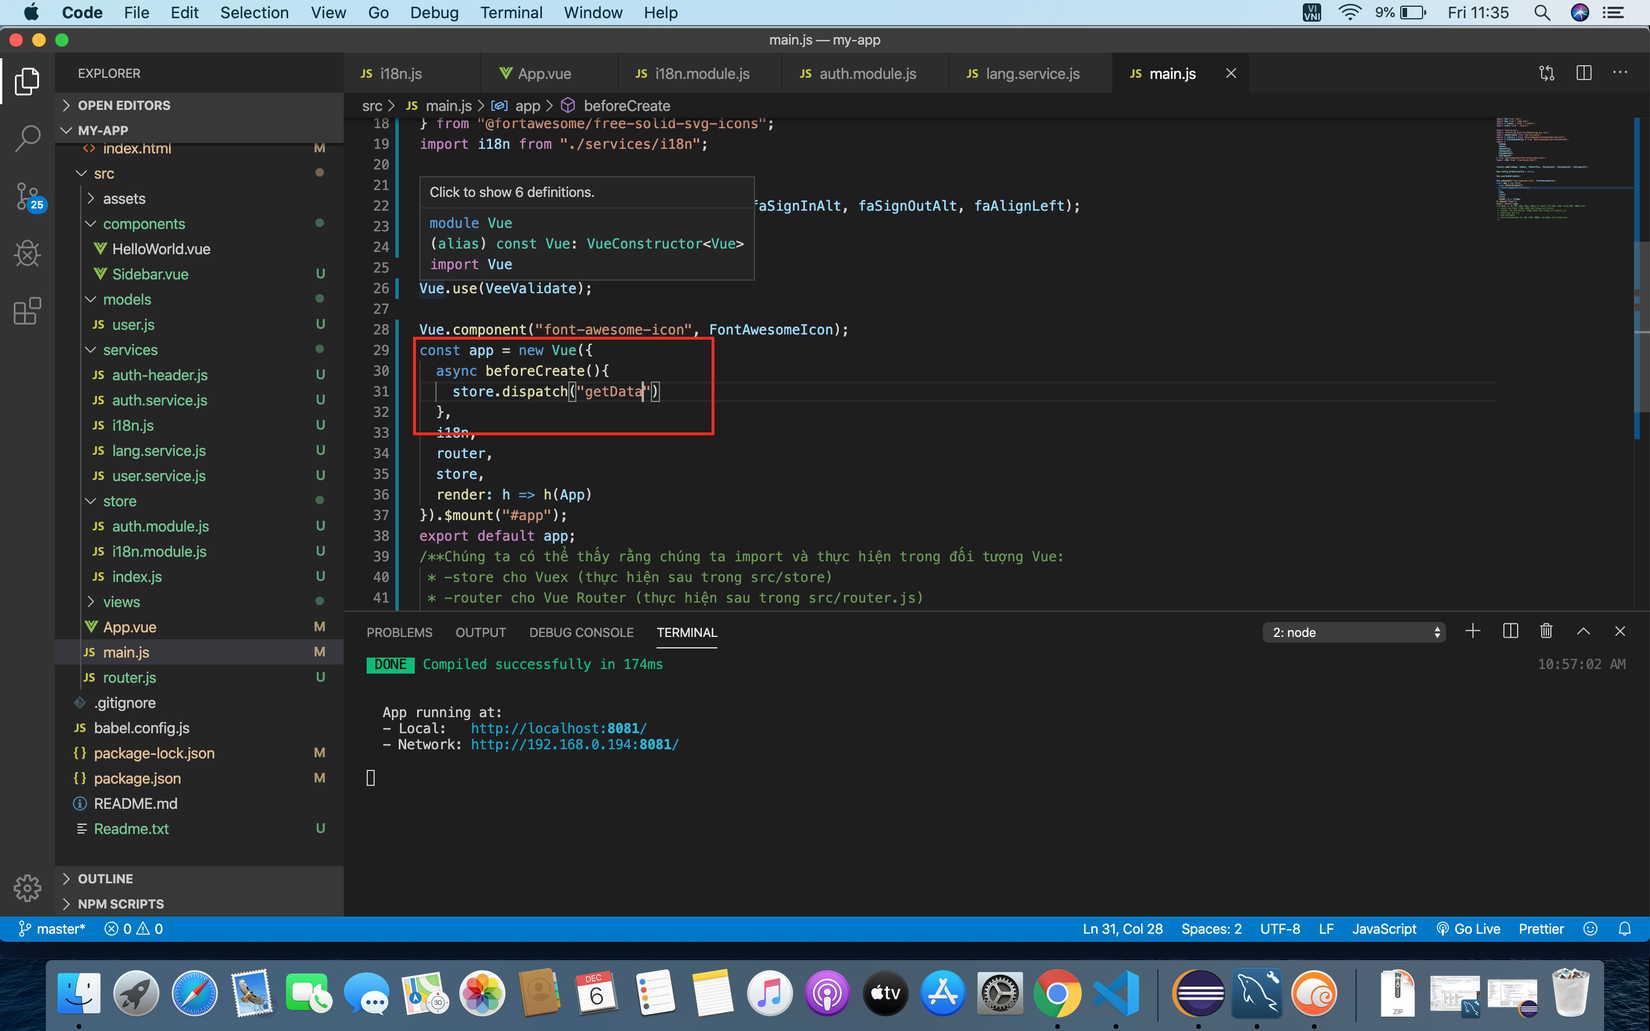Open Source Control view with 25 changes
Image resolution: width=1650 pixels, height=1031 pixels.
pos(27,196)
